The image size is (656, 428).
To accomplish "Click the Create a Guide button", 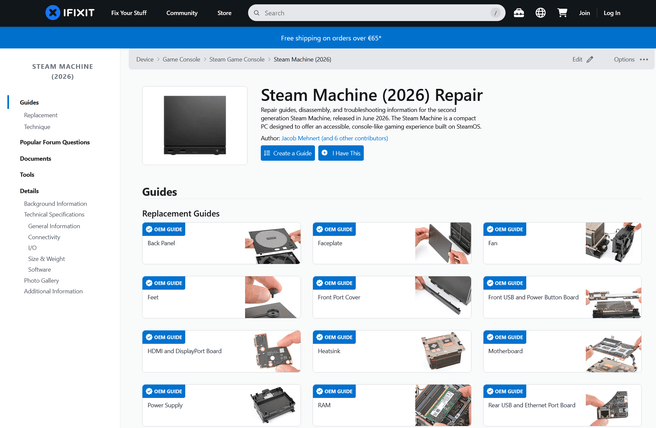I will (x=288, y=153).
